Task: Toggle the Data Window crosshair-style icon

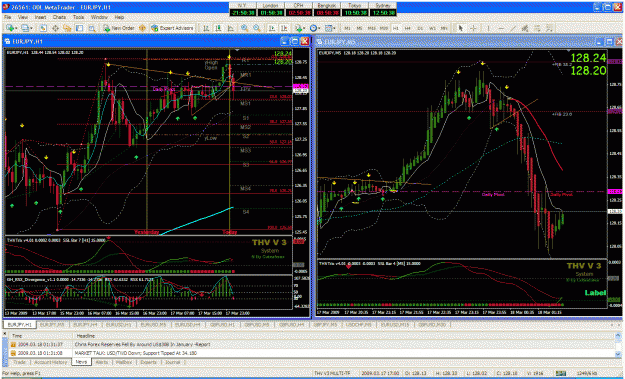Action: click(x=55, y=28)
